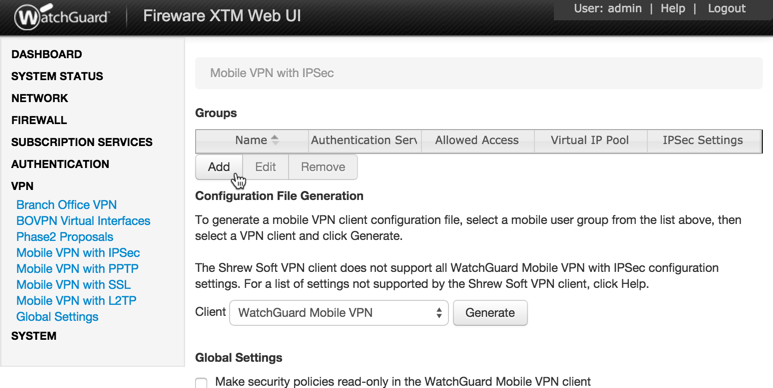This screenshot has height=388, width=773.
Task: Add a new Mobile VPN group
Action: point(219,167)
